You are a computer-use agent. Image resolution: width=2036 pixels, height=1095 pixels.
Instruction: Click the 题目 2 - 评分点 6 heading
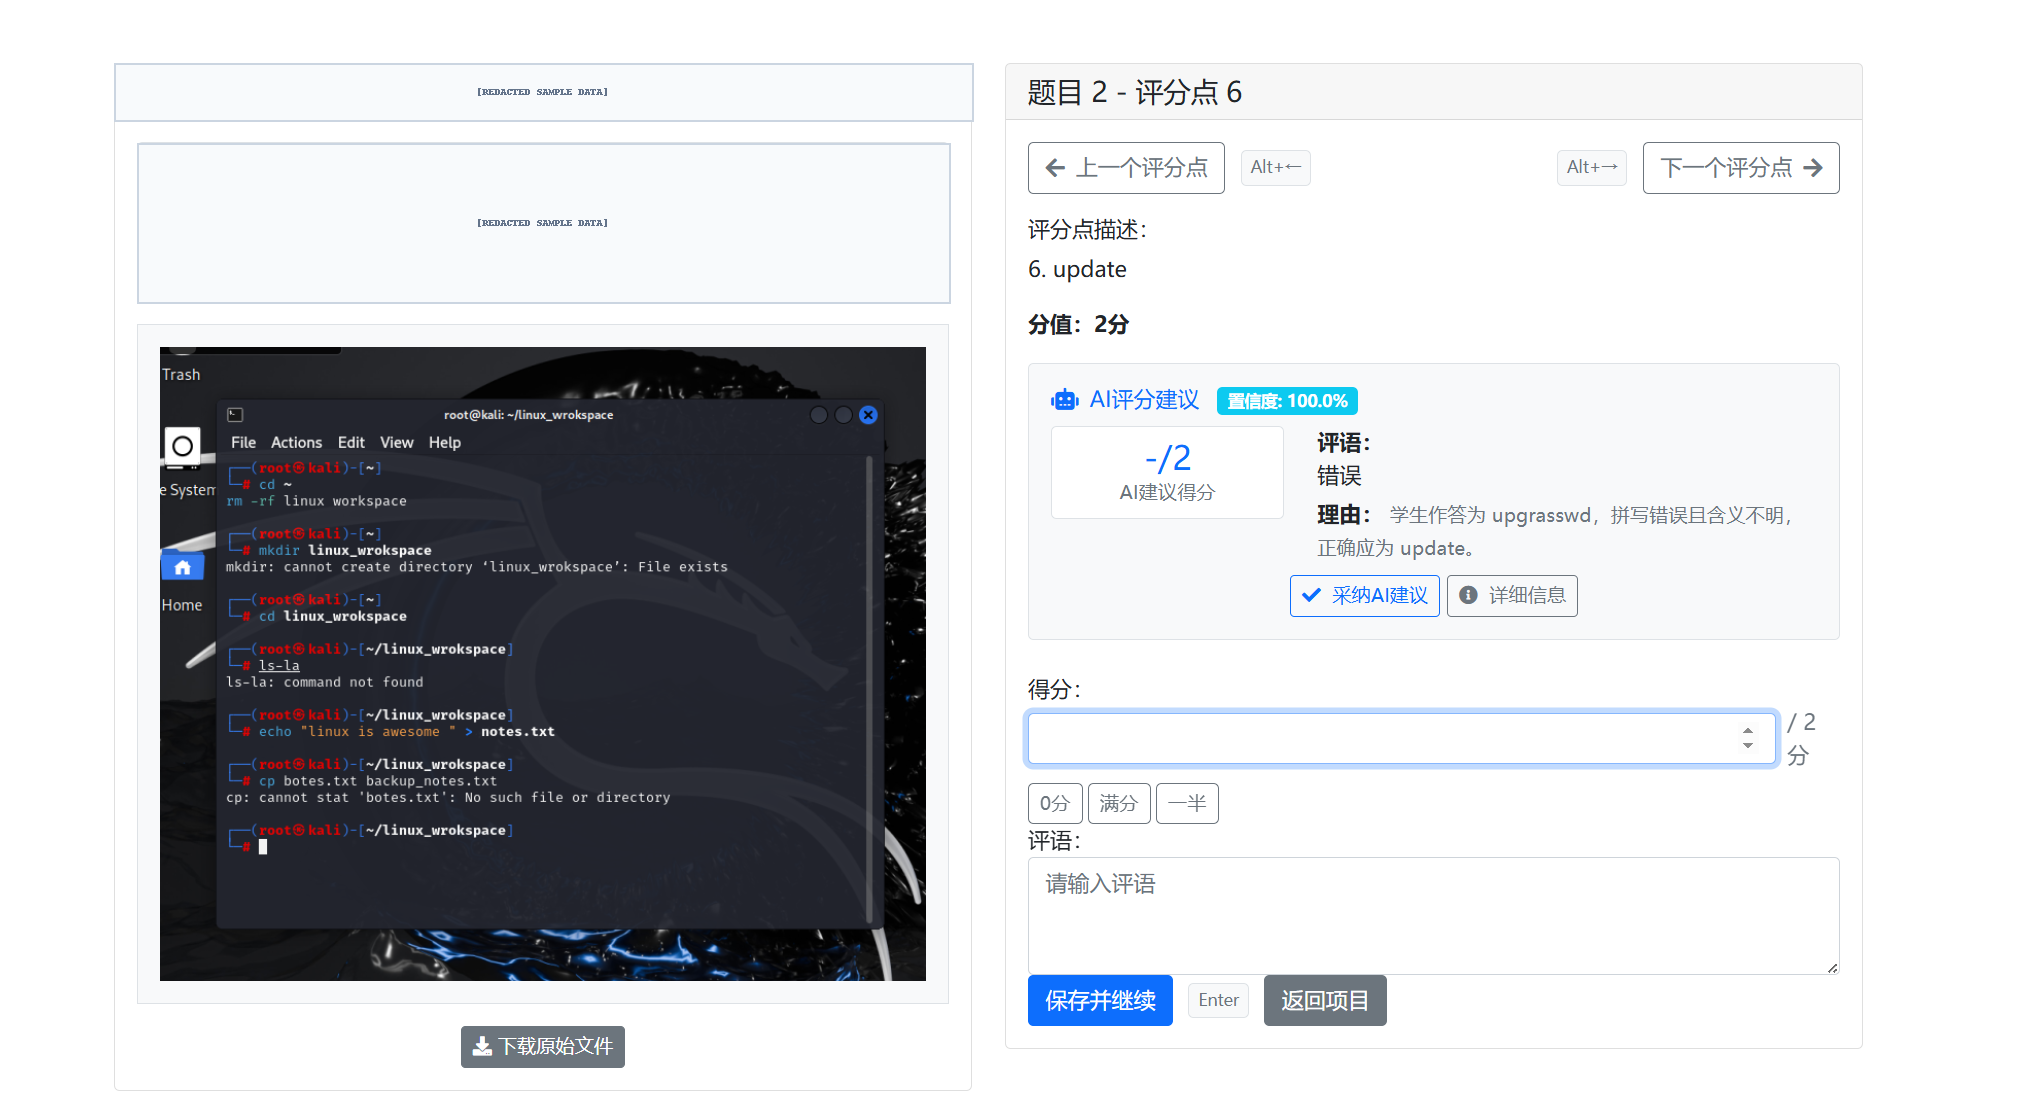pyautogui.click(x=1134, y=92)
